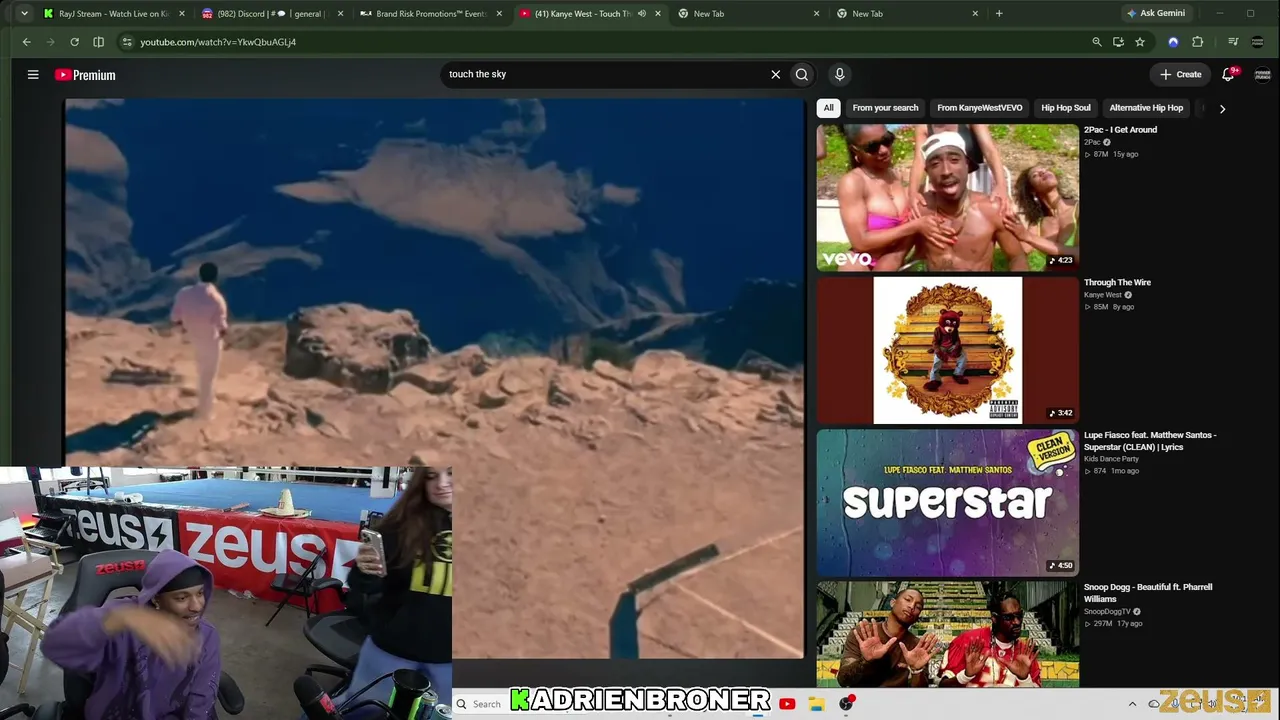Switch to the second New Tab
1280x720 pixels.
(905, 14)
